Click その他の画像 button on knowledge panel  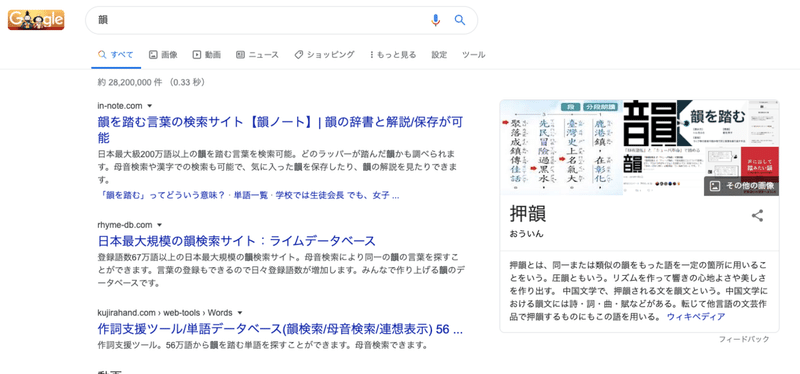[x=742, y=186]
